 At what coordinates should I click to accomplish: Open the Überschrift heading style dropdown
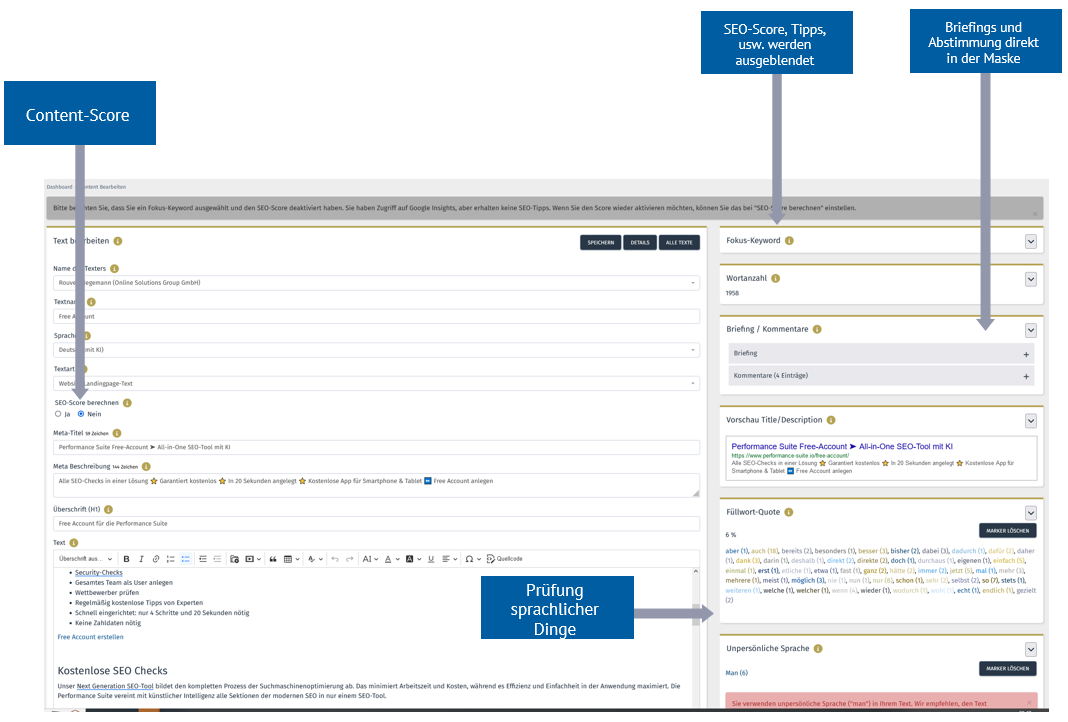[x=85, y=558]
